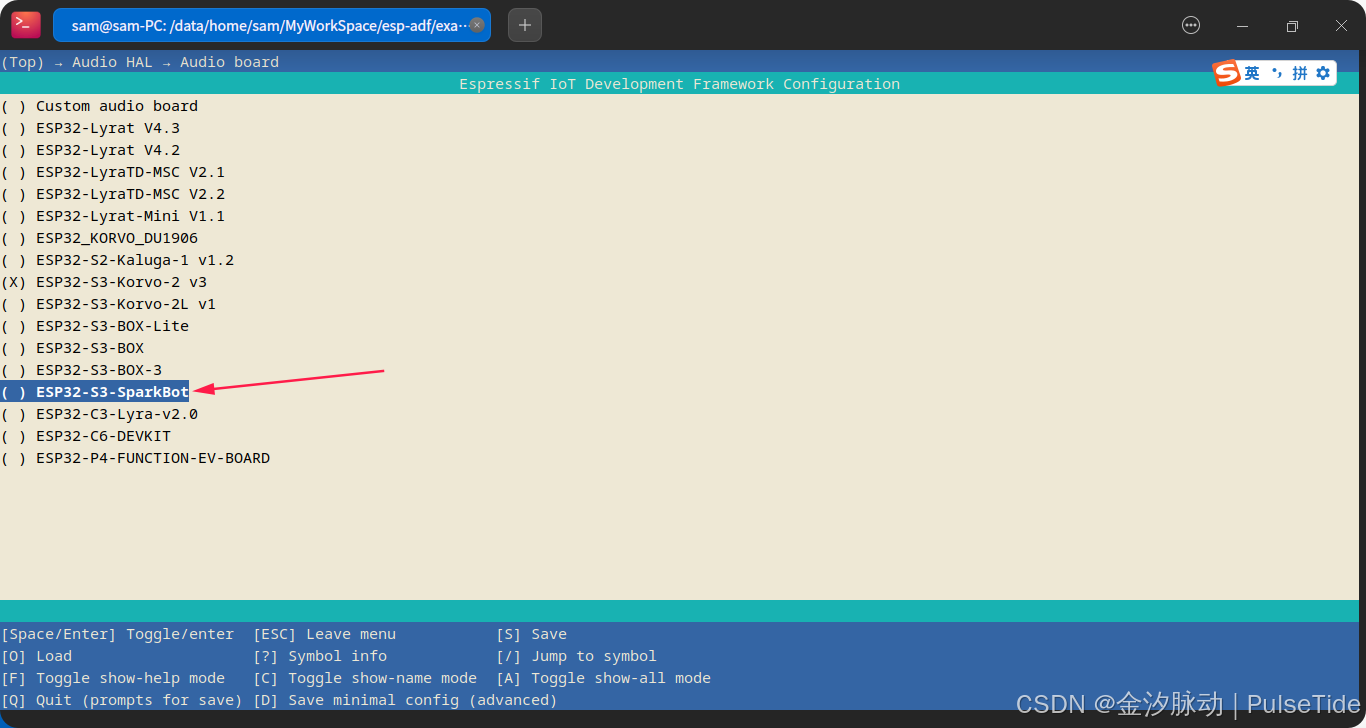Select ESP32-S3-Korvo-2L v1 board
Screen dimensions: 1366x728
[108, 304]
